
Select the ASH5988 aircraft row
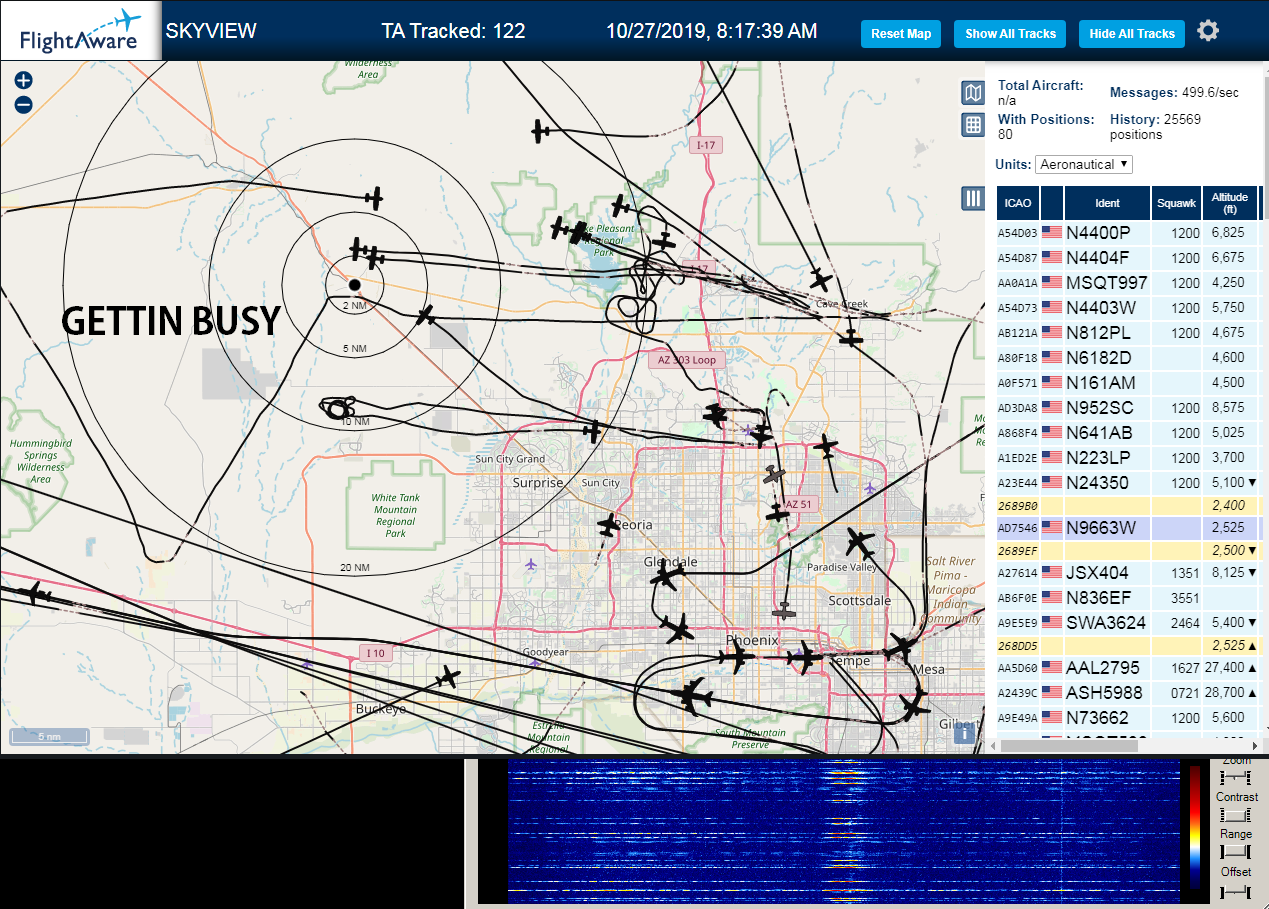1128,692
